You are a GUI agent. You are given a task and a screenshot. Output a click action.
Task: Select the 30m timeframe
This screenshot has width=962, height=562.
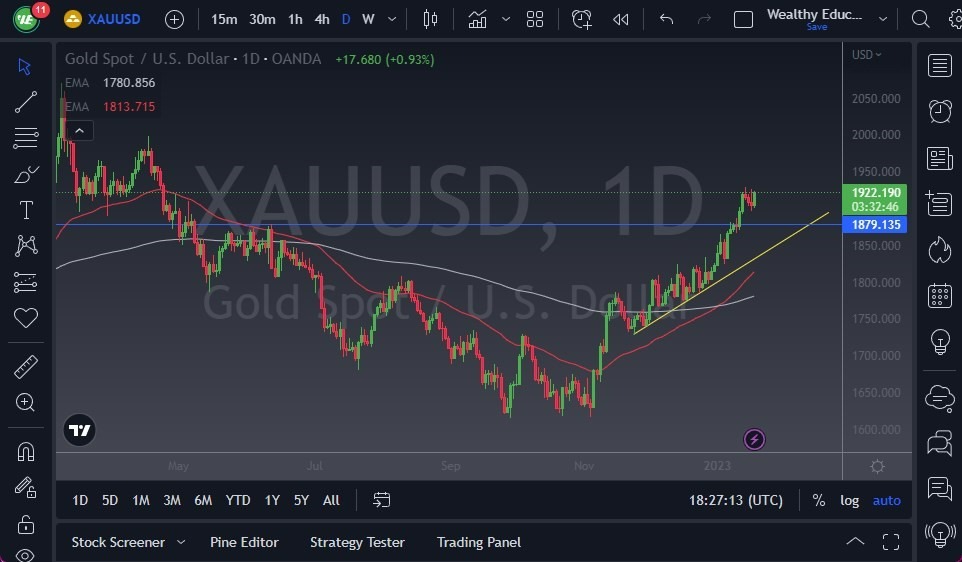(x=262, y=20)
